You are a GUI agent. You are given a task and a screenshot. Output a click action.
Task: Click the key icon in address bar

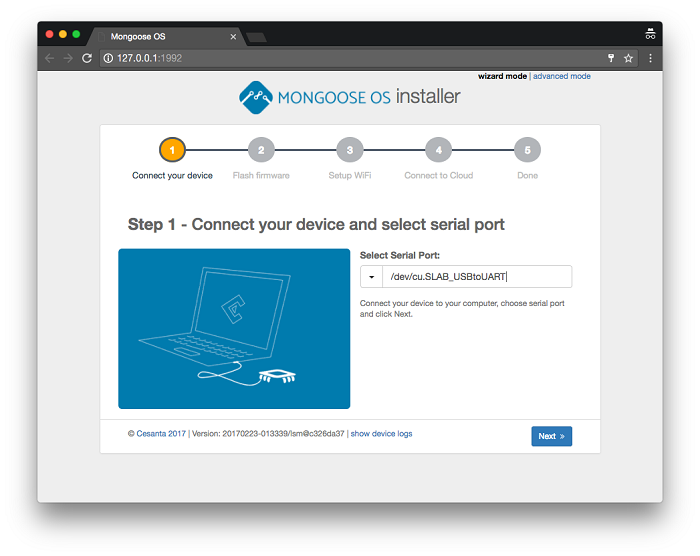tap(611, 58)
